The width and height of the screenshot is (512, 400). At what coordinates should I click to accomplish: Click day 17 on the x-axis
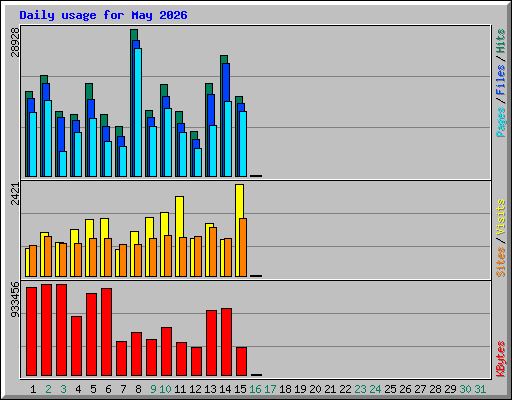pos(270,389)
